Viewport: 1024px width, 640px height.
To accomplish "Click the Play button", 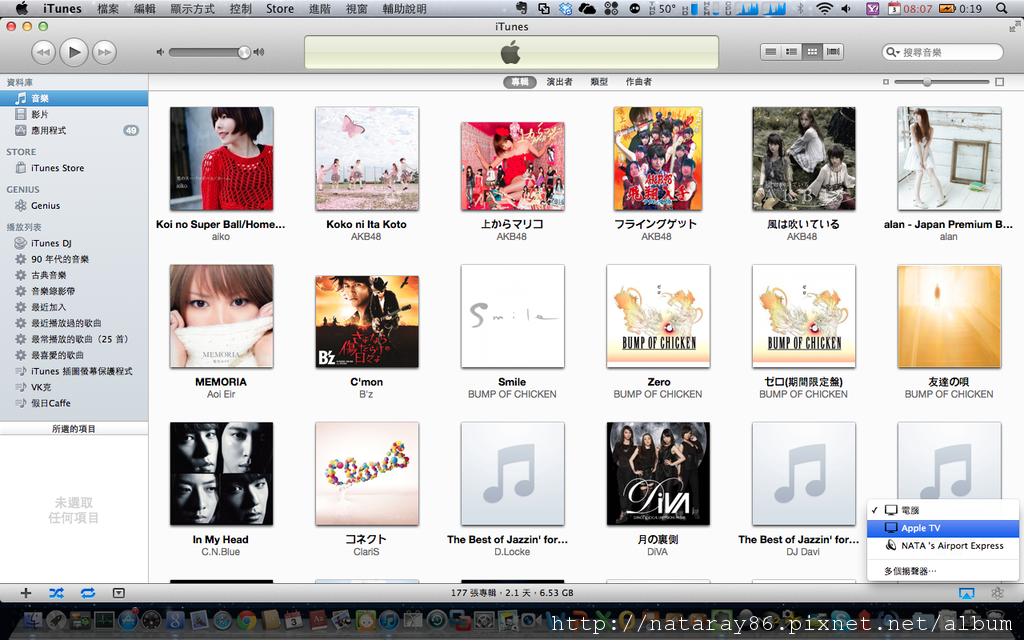I will tap(74, 52).
